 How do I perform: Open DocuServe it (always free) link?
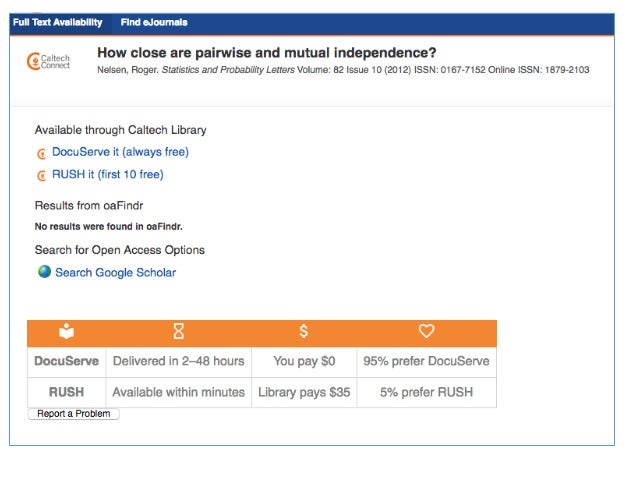point(120,152)
